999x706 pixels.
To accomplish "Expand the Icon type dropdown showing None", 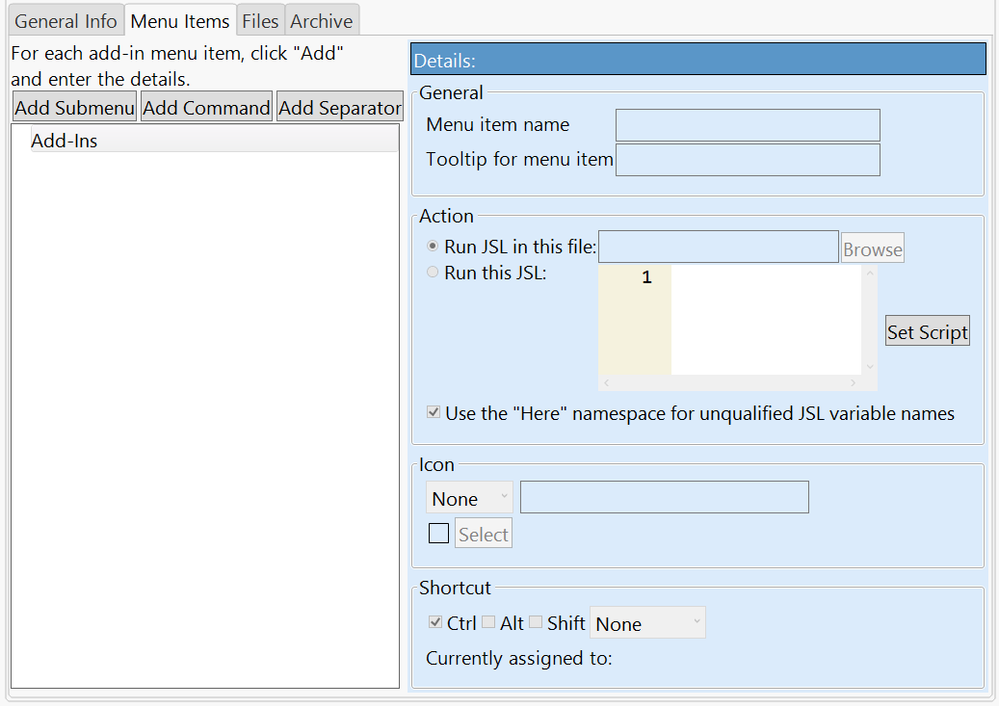I will [x=469, y=498].
